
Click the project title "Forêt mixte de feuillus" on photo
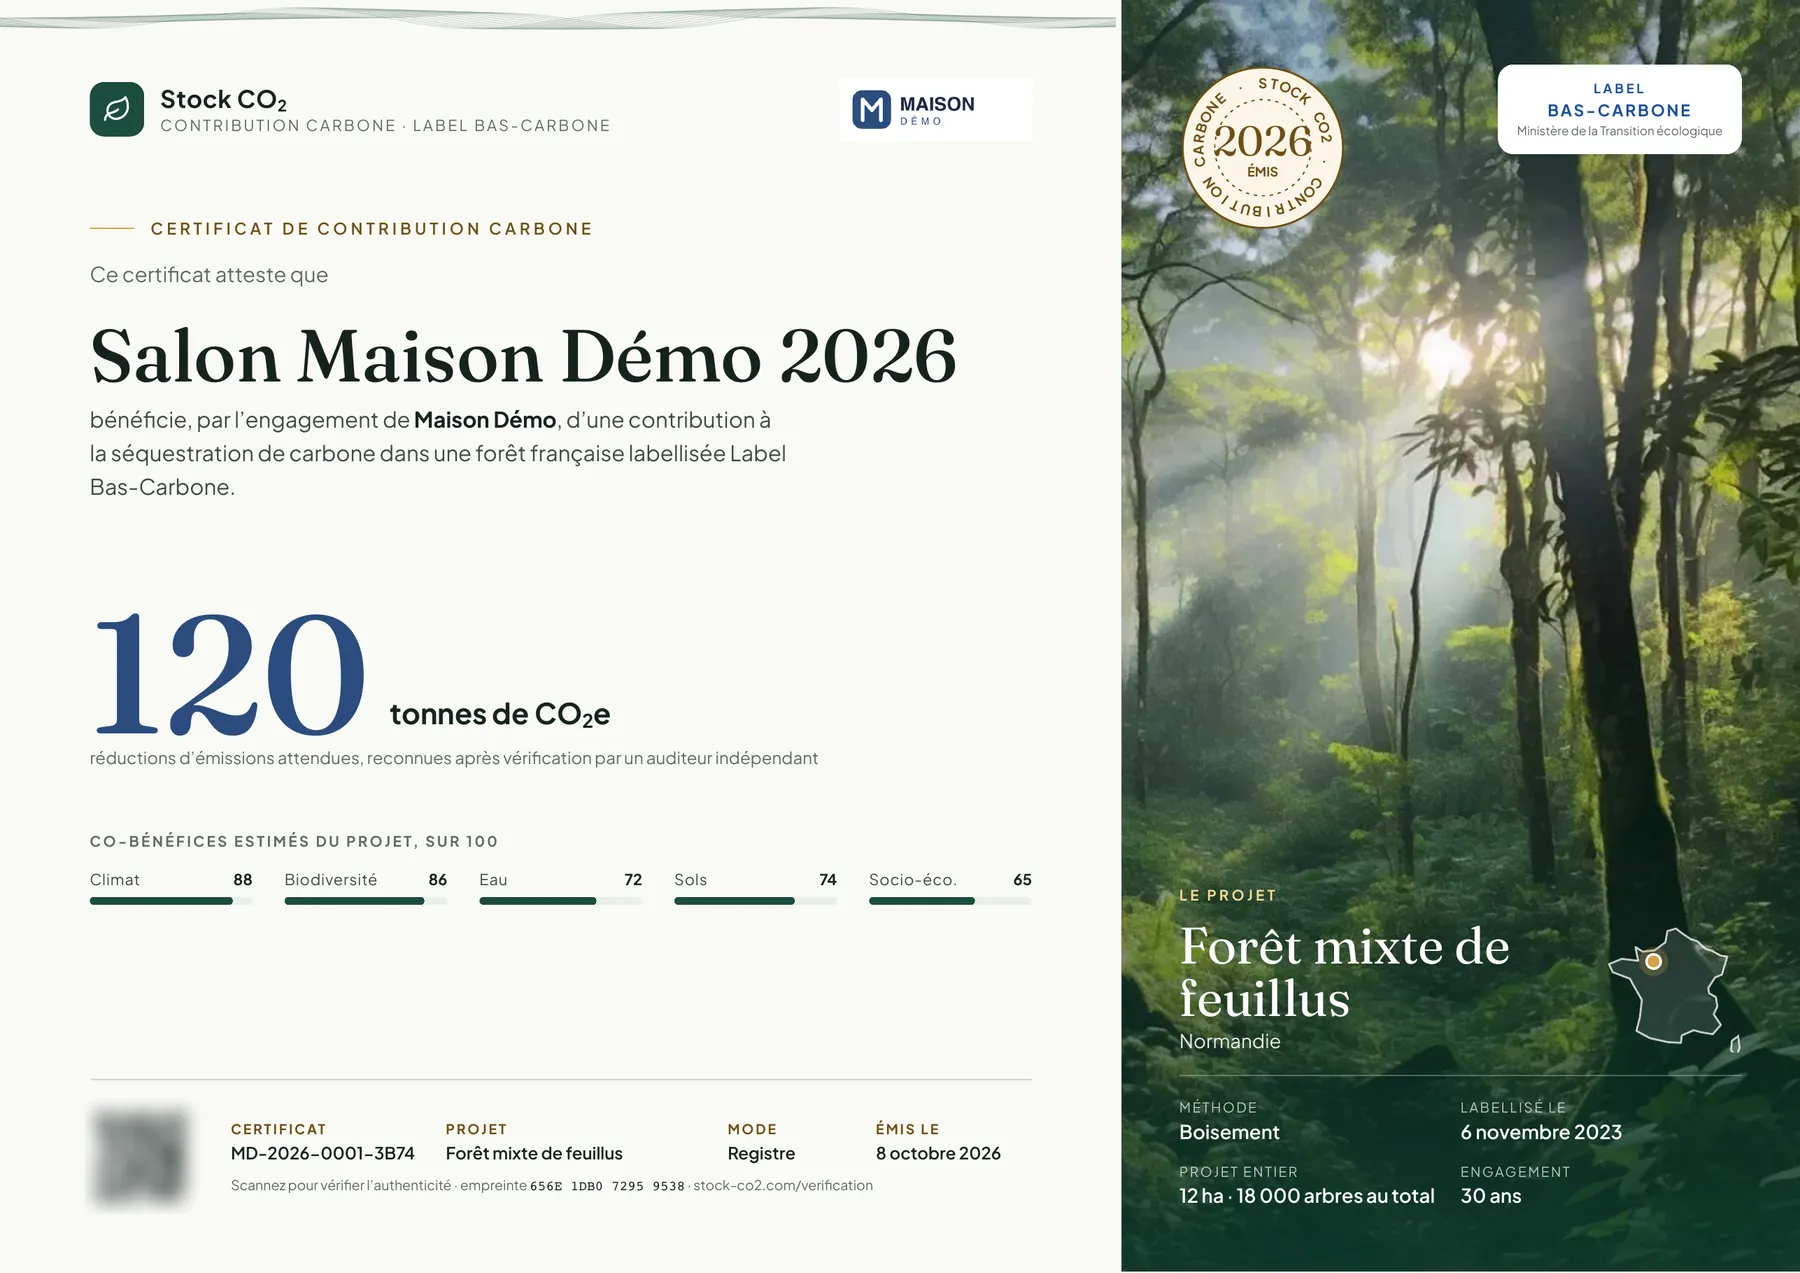tap(1344, 972)
